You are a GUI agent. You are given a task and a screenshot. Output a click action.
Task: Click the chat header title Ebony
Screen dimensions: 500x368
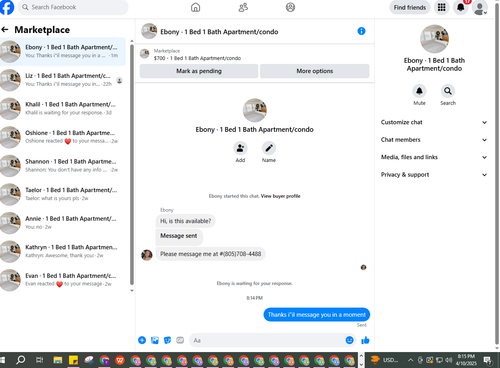click(x=219, y=32)
